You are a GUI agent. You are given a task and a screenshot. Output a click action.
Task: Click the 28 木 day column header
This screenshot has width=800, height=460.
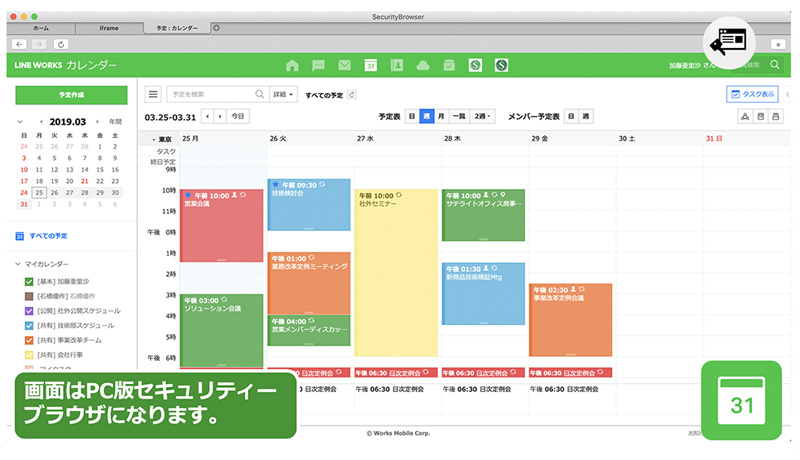[453, 139]
